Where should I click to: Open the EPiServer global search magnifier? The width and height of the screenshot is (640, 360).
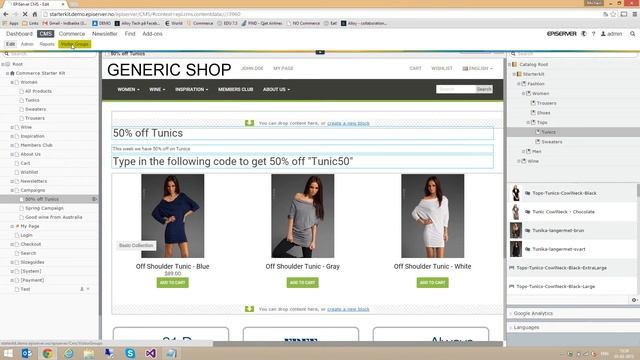pos(632,34)
